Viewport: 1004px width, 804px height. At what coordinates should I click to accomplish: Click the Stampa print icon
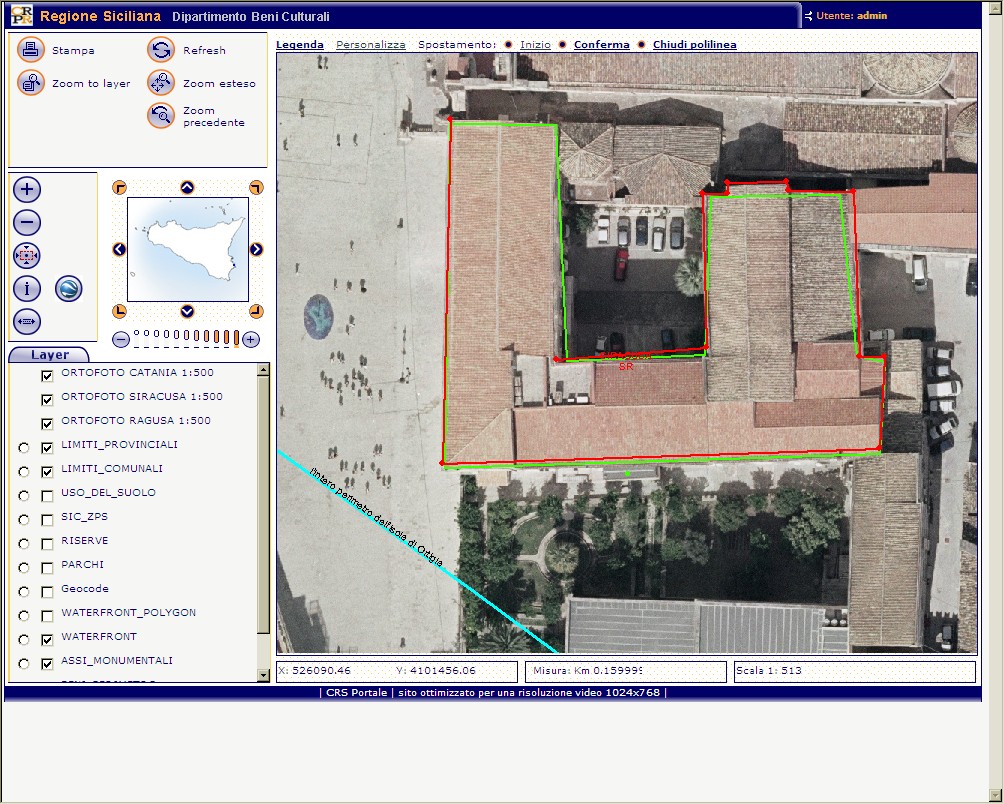point(31,50)
